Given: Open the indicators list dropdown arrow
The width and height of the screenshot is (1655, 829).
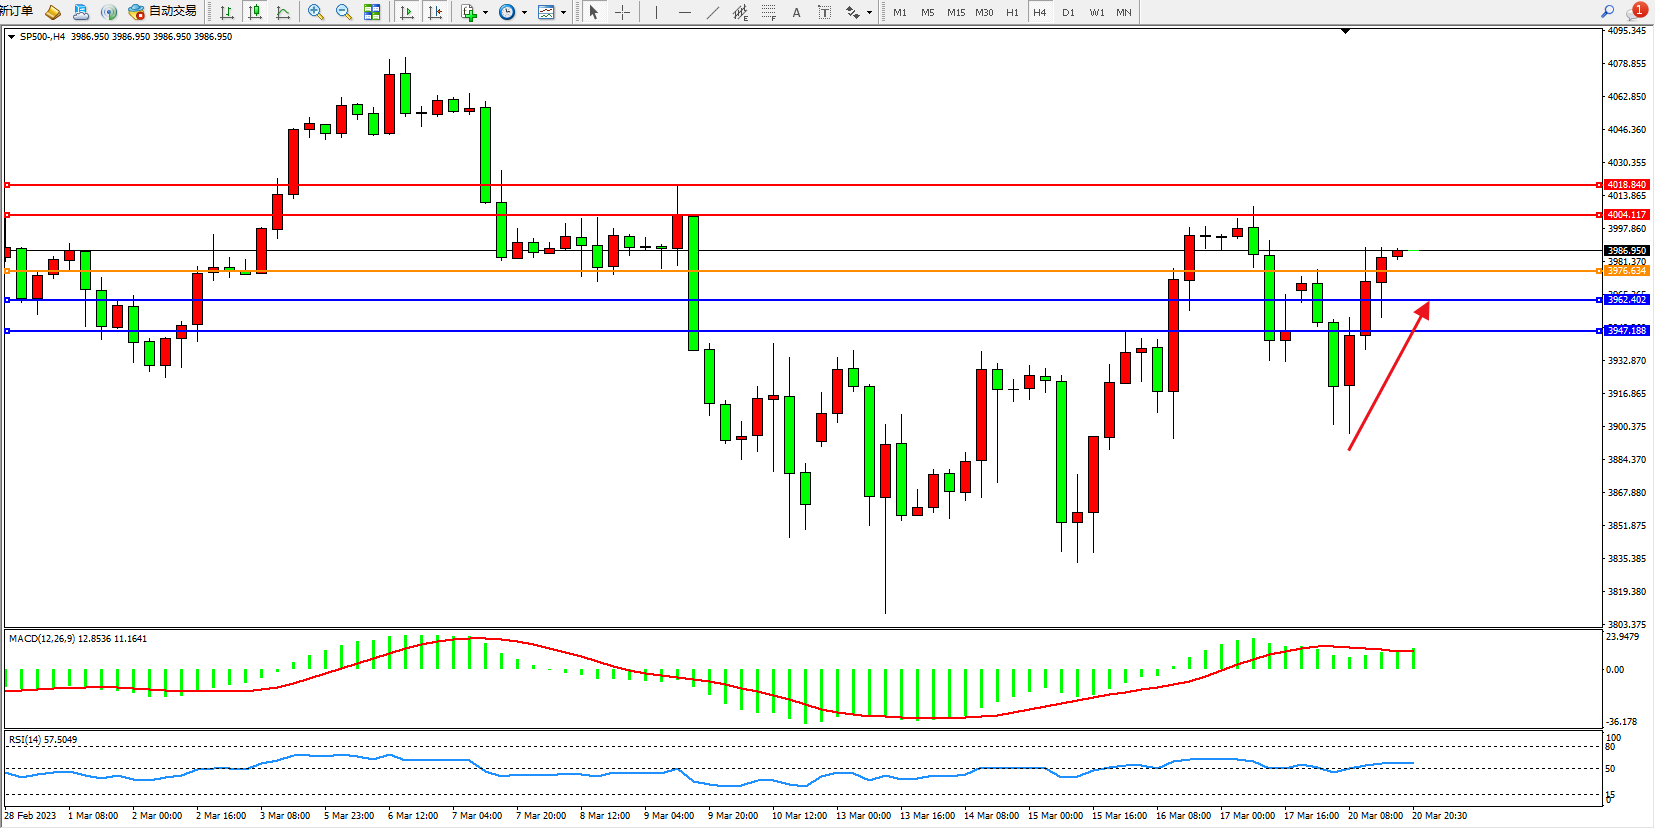Looking at the screenshot, I should coord(485,13).
